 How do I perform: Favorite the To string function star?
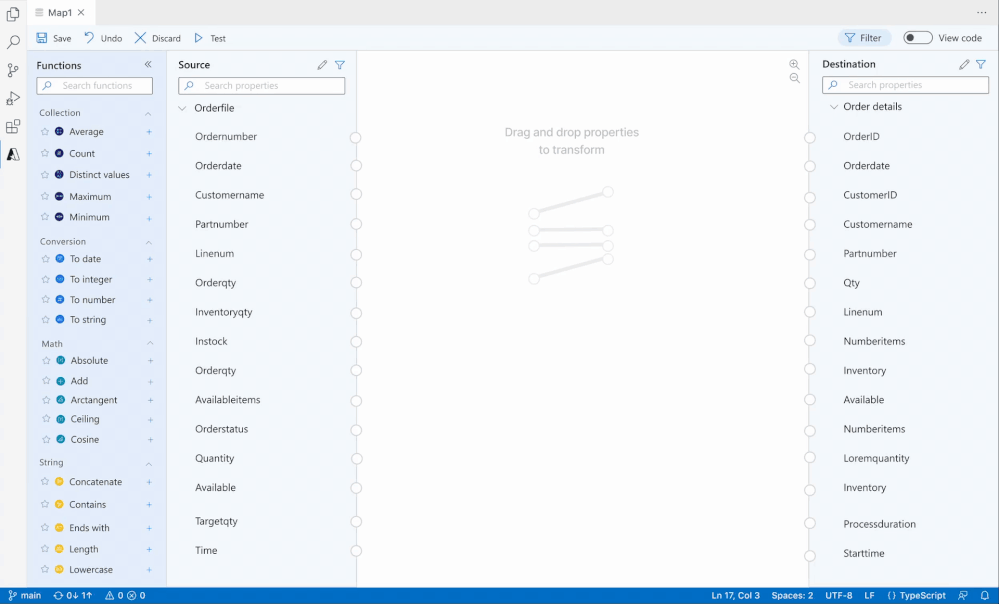coord(45,319)
